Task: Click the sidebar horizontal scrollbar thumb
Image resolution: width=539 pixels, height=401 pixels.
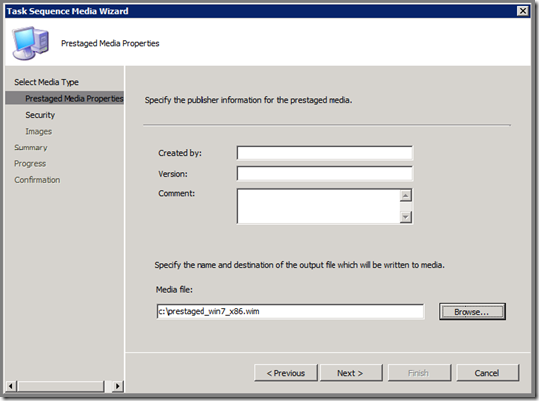Action: pyautogui.click(x=60, y=386)
